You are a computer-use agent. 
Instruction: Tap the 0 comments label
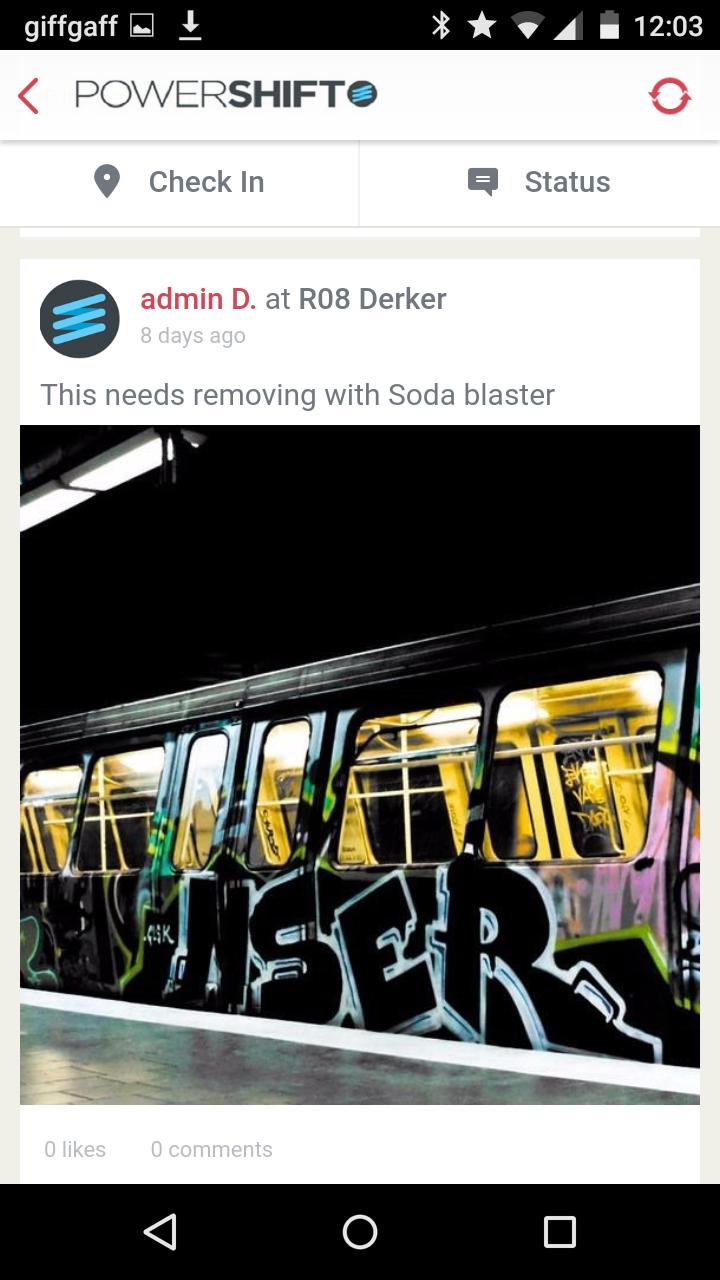pyautogui.click(x=211, y=1150)
